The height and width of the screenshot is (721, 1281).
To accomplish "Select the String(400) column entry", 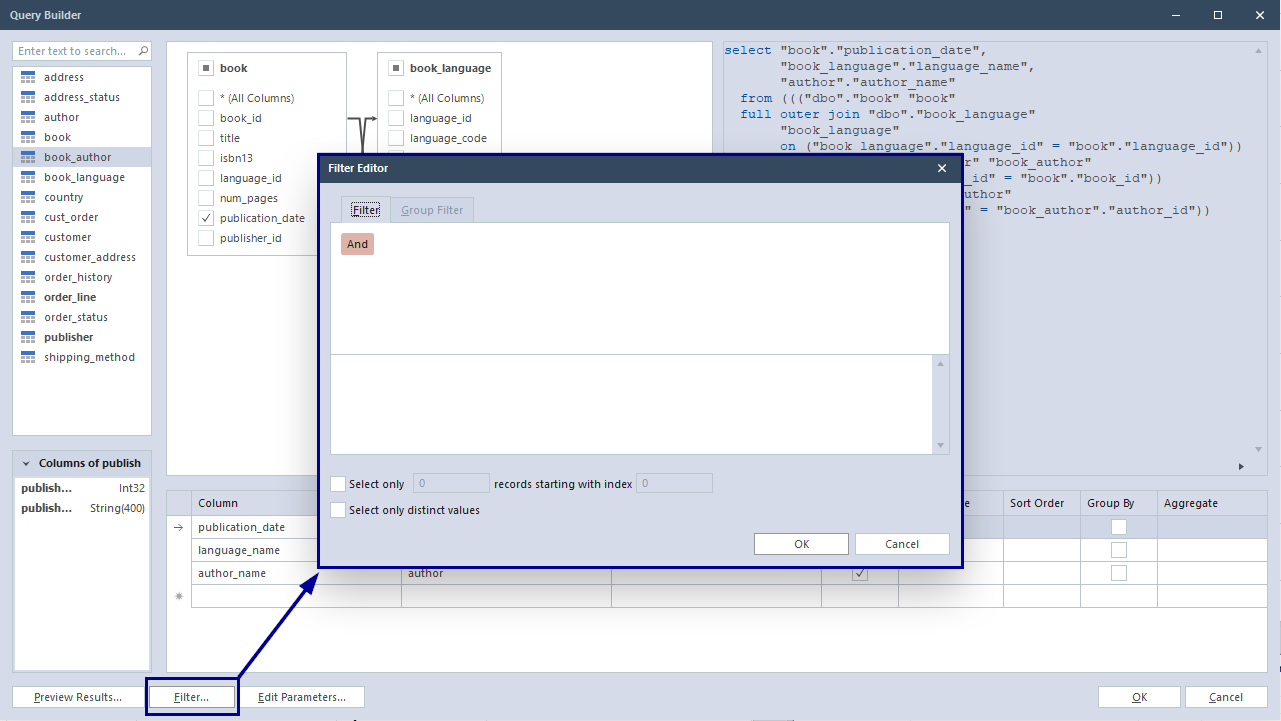I will pos(83,508).
